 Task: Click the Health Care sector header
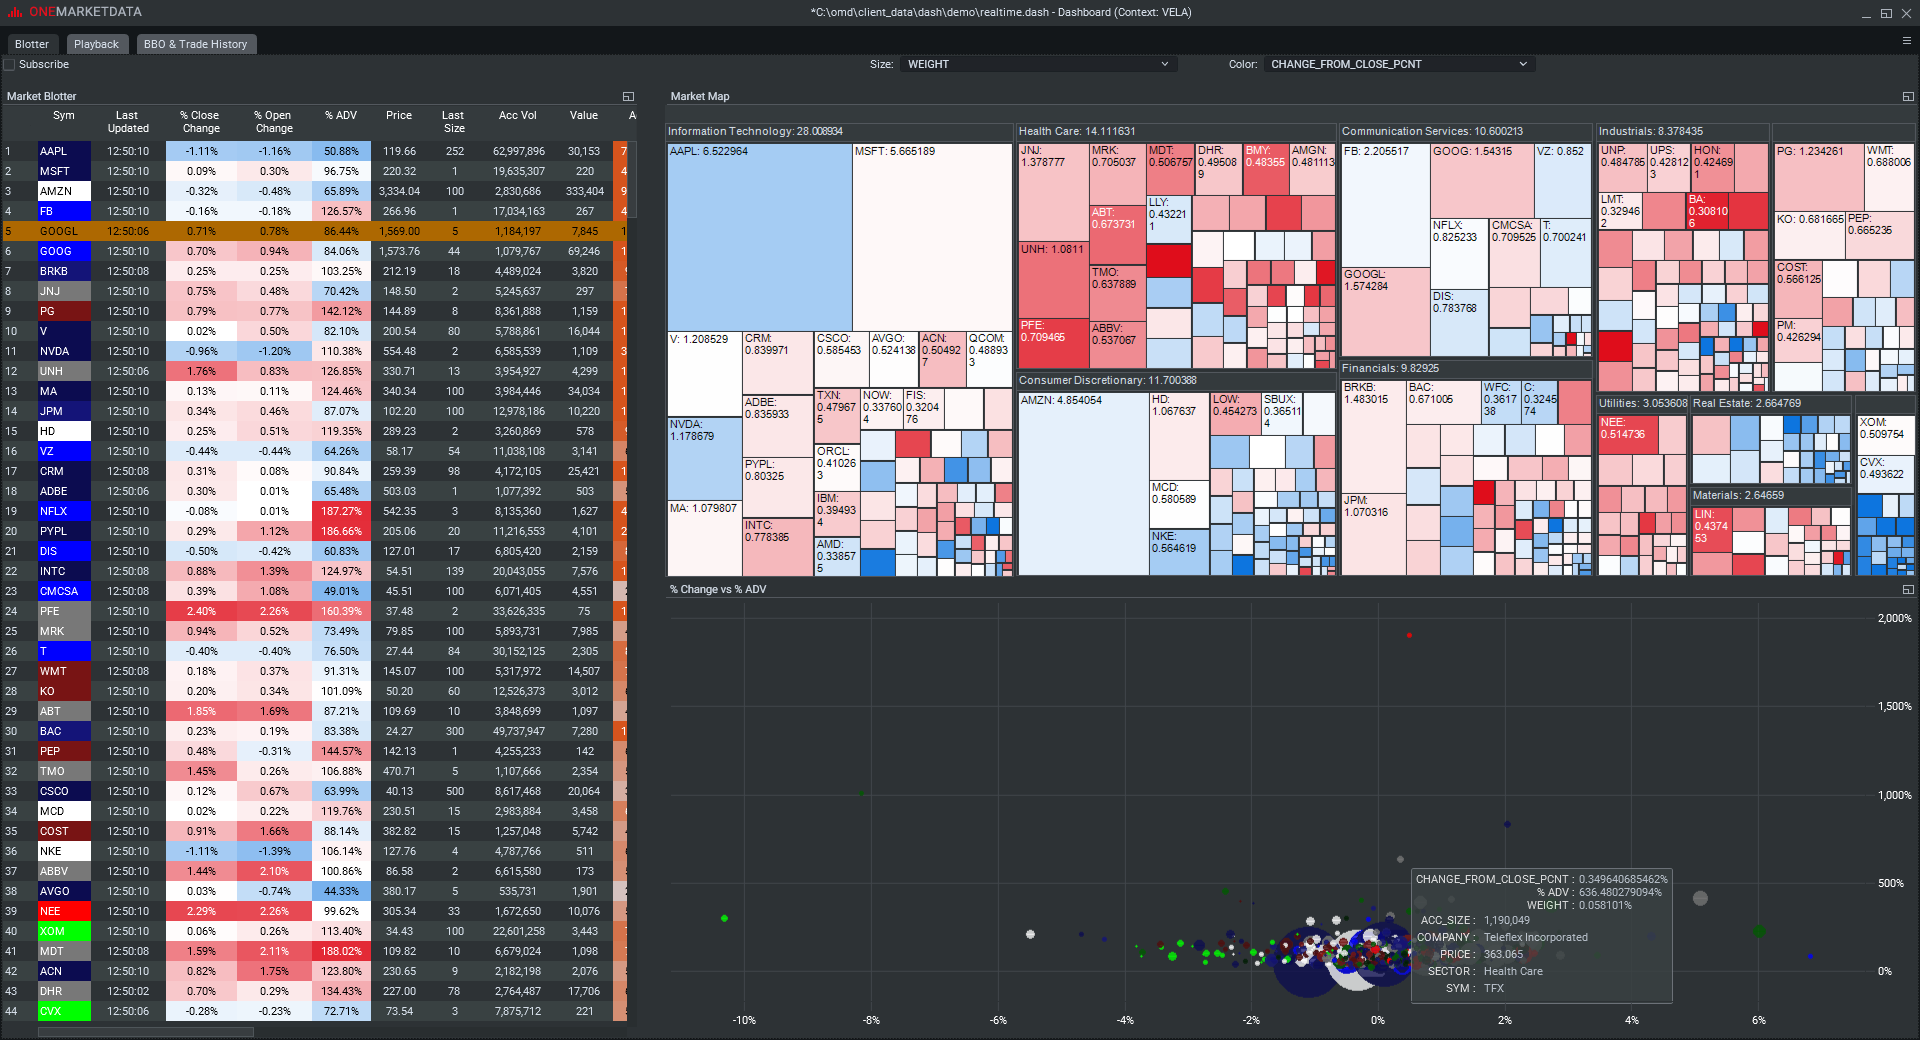(x=1176, y=131)
